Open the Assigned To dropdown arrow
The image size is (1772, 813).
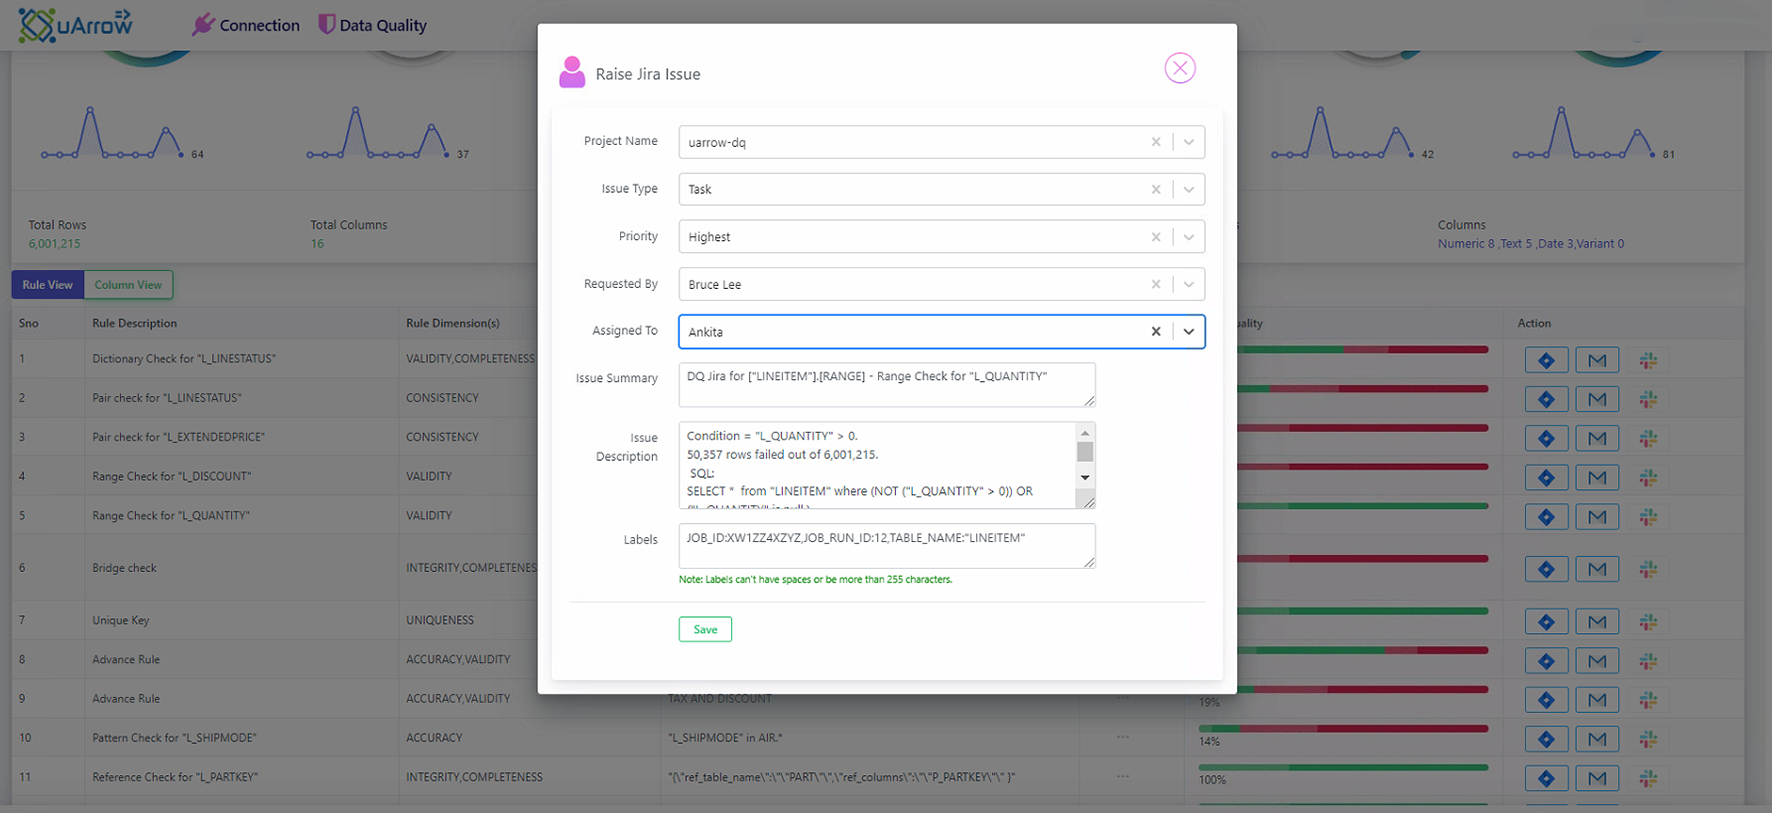pyautogui.click(x=1189, y=332)
